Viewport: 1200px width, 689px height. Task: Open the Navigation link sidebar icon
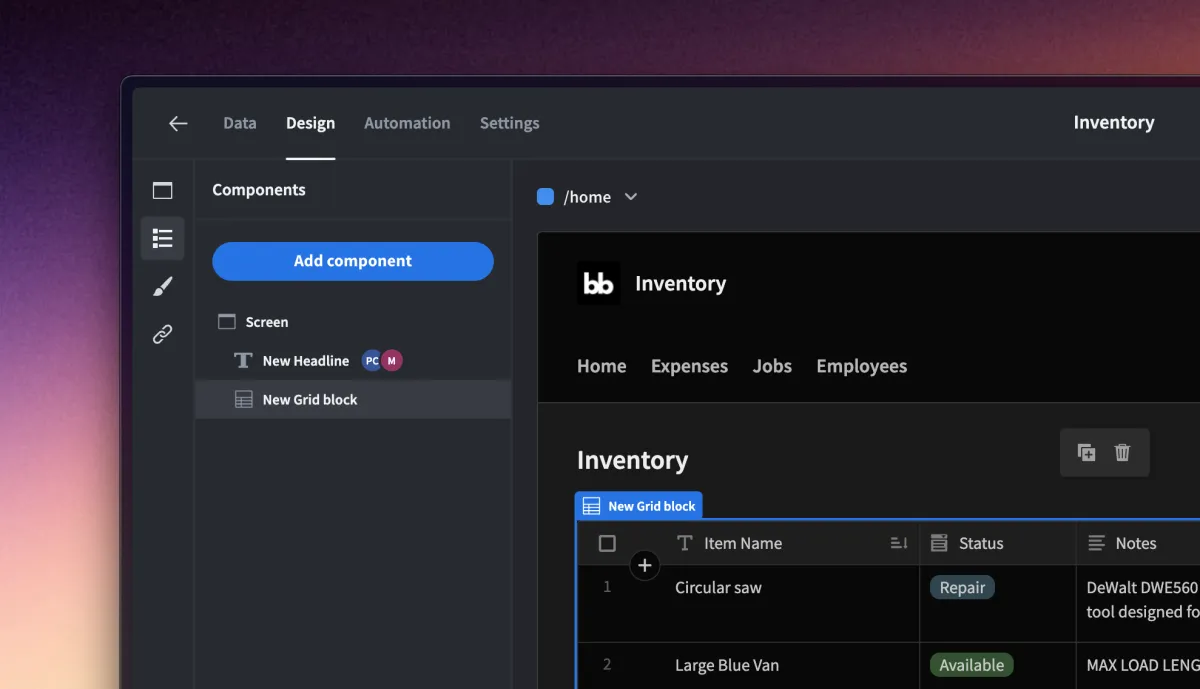click(162, 334)
